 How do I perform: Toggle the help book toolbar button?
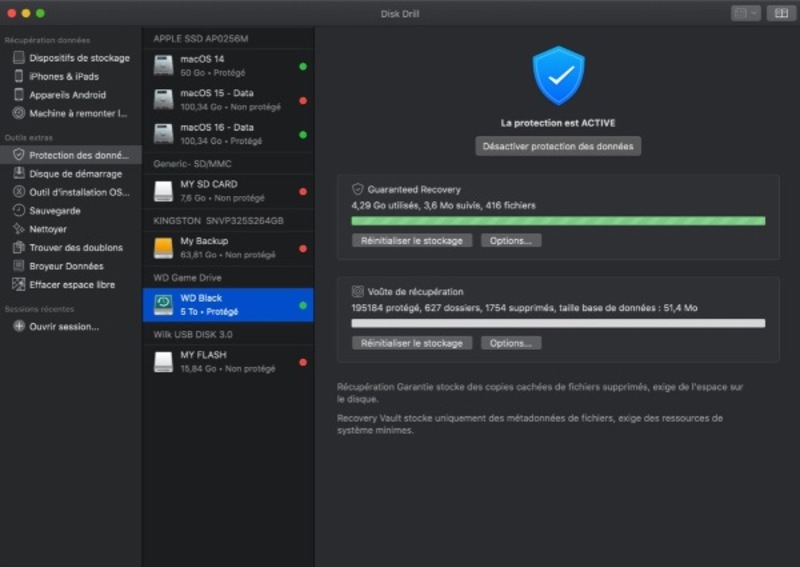click(x=781, y=13)
